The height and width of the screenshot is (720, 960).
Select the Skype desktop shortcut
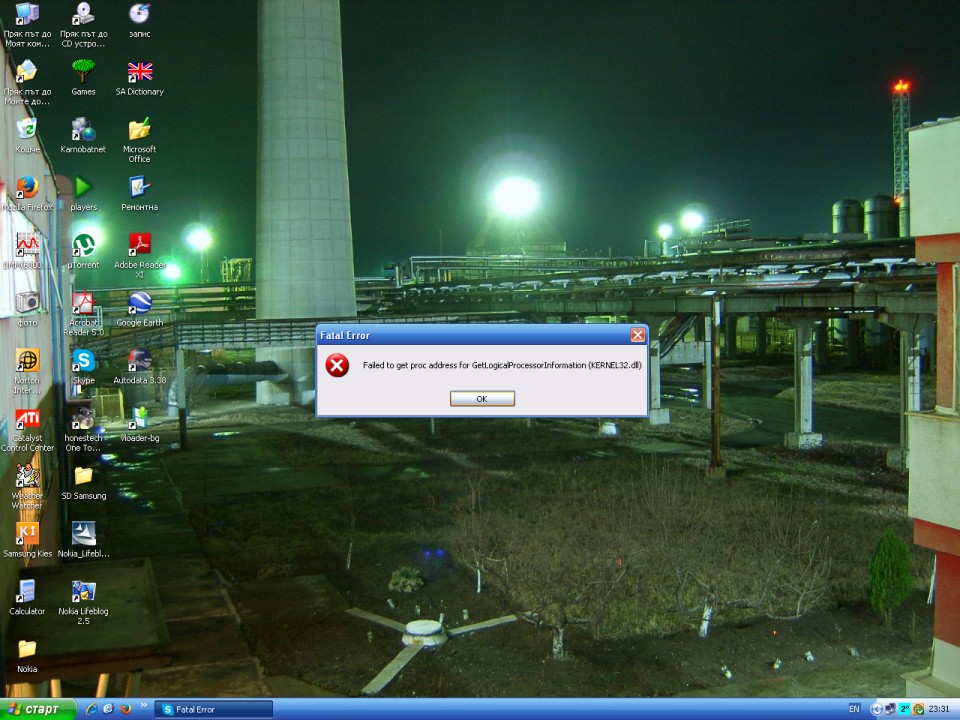(83, 366)
